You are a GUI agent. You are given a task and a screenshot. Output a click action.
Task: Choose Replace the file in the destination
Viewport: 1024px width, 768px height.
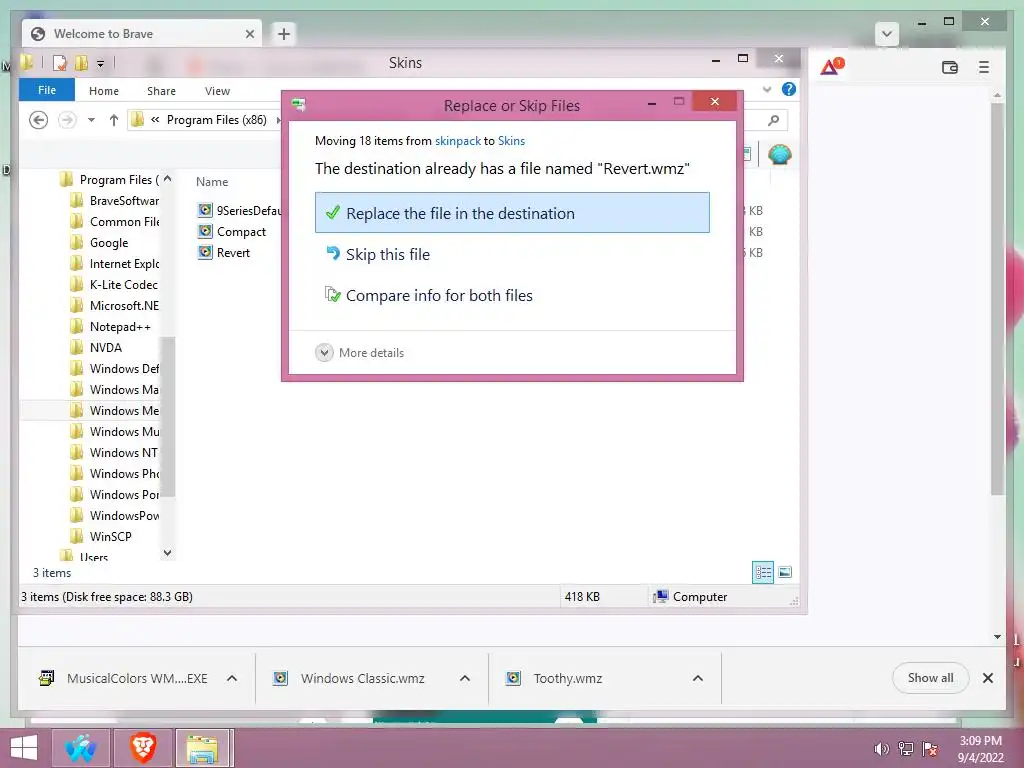pos(512,213)
